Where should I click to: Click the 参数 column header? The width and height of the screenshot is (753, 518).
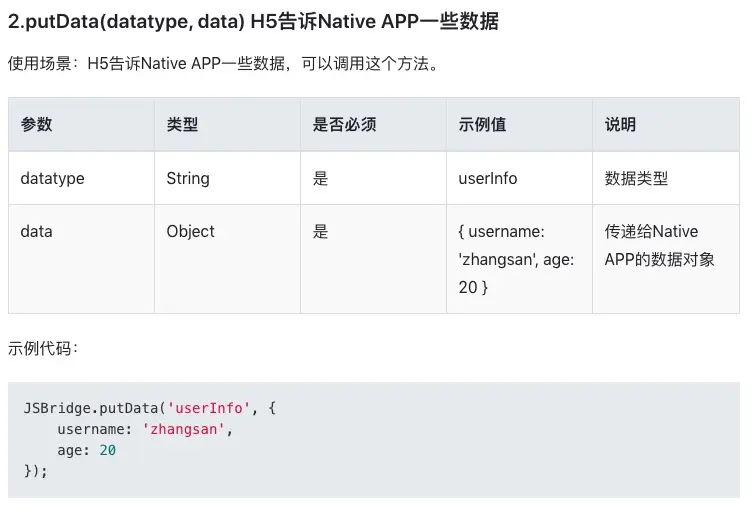click(x=37, y=124)
